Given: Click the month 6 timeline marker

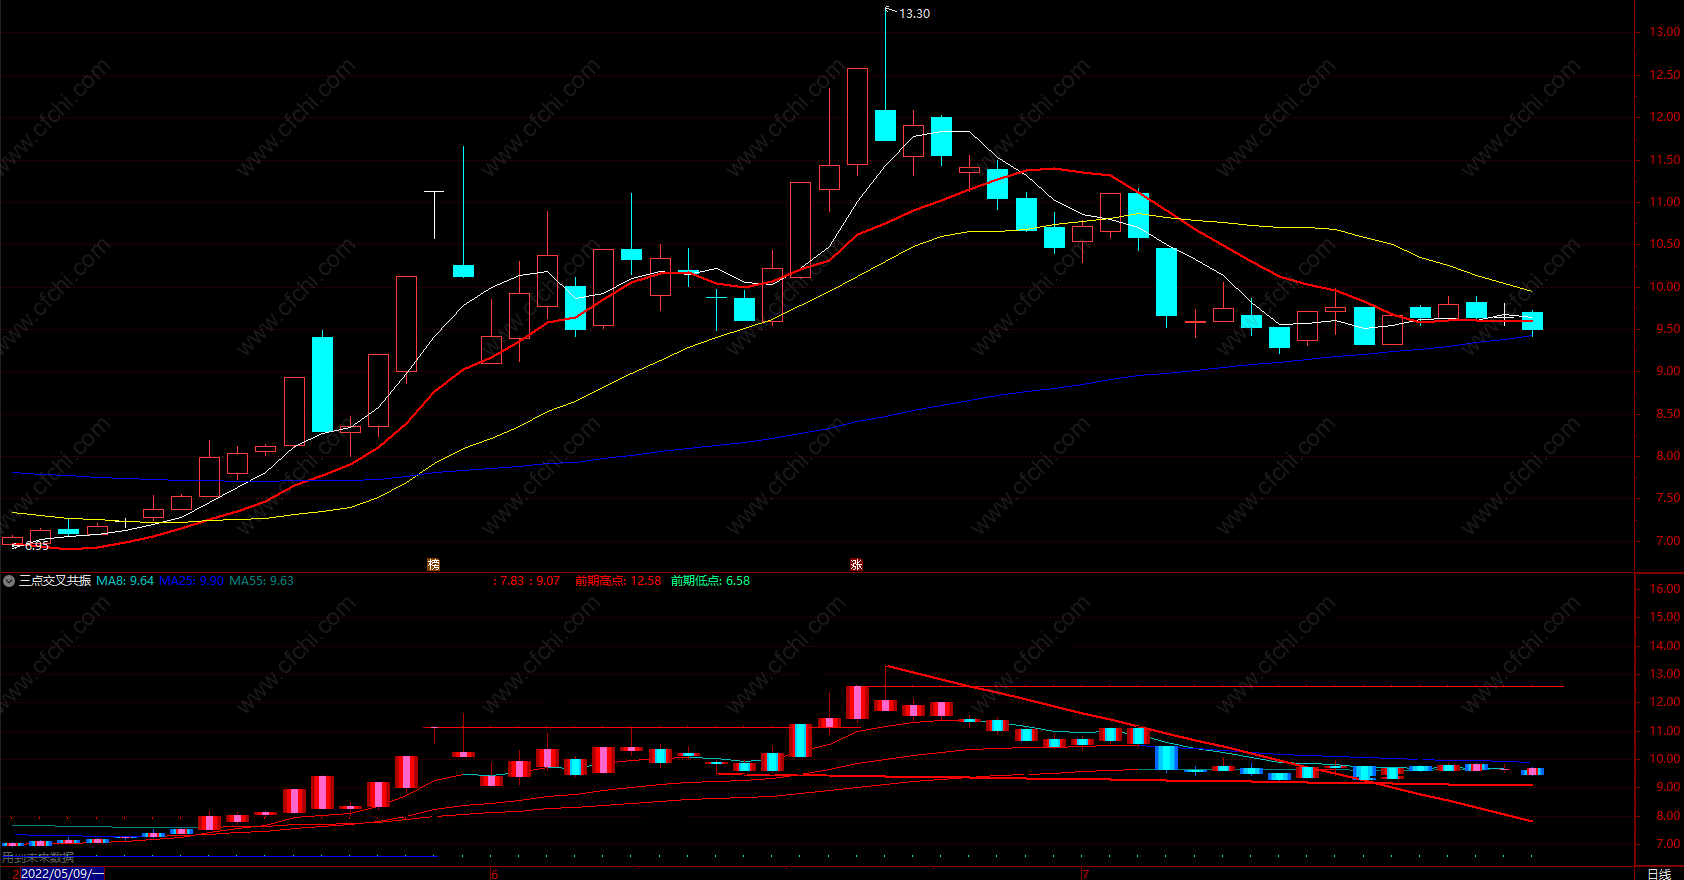Looking at the screenshot, I should [x=494, y=874].
